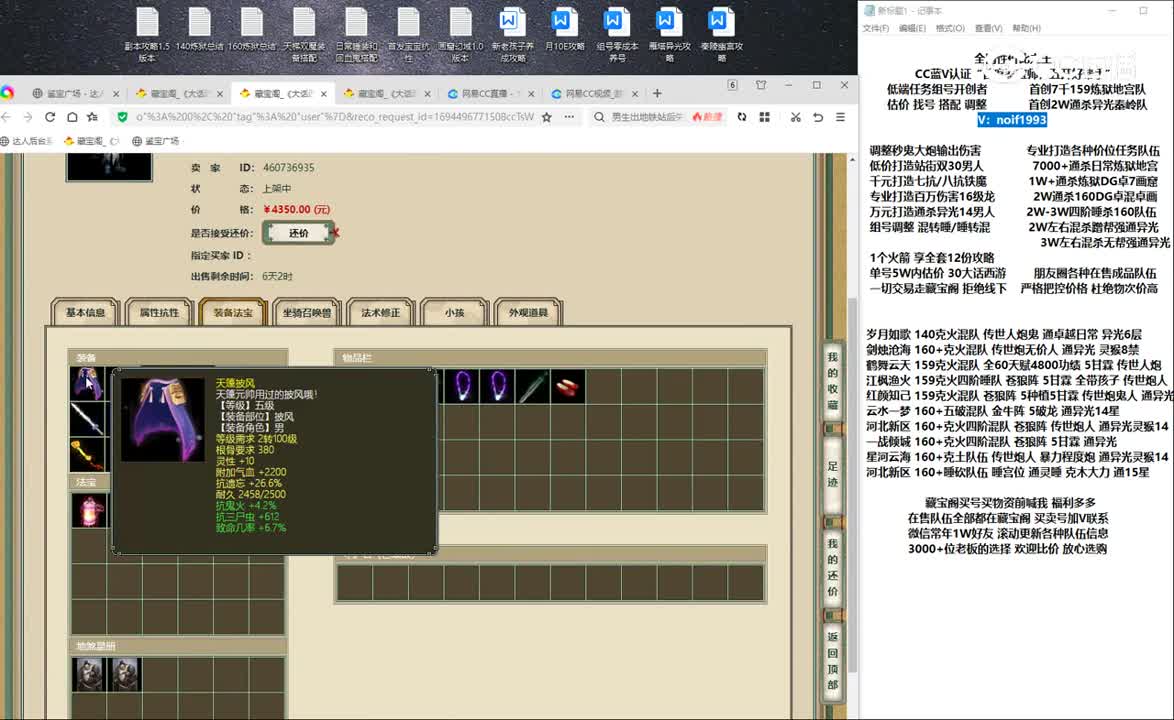Click 足迹 side button

833,475
